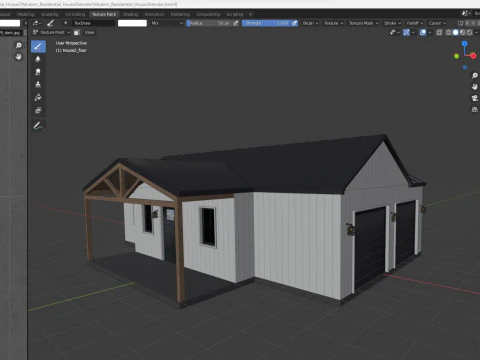The width and height of the screenshot is (480, 360).
Task: Click the blue Z axis gizmo handle
Action: (465, 44)
